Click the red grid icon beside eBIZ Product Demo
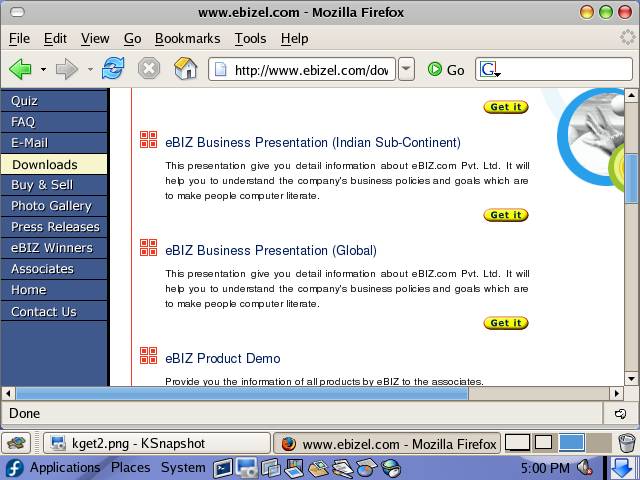Image resolution: width=640 pixels, height=480 pixels. pos(148,356)
